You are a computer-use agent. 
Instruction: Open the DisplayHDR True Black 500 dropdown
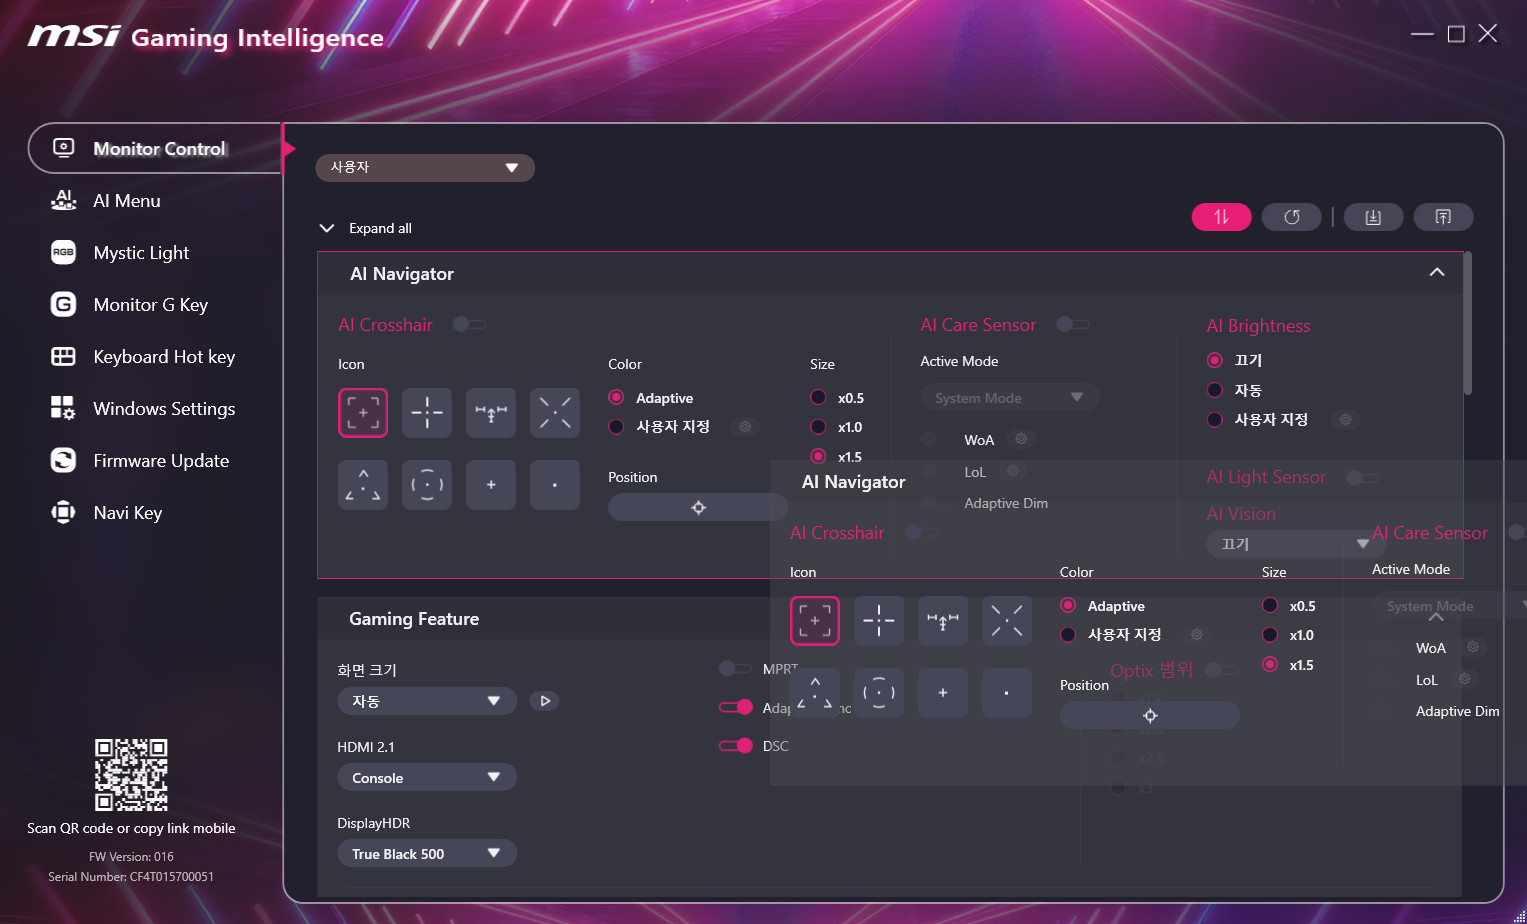[426, 854]
